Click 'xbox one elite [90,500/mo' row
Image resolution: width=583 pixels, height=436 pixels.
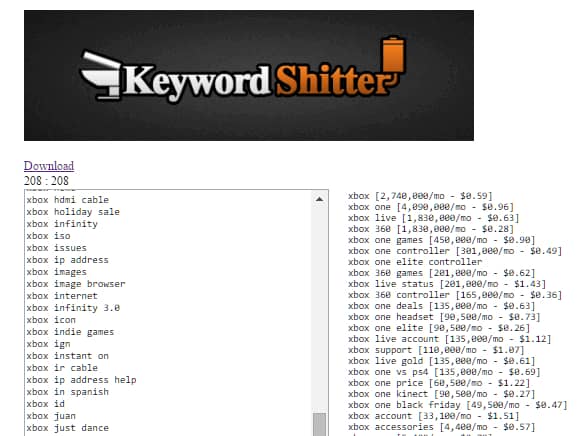tap(439, 328)
